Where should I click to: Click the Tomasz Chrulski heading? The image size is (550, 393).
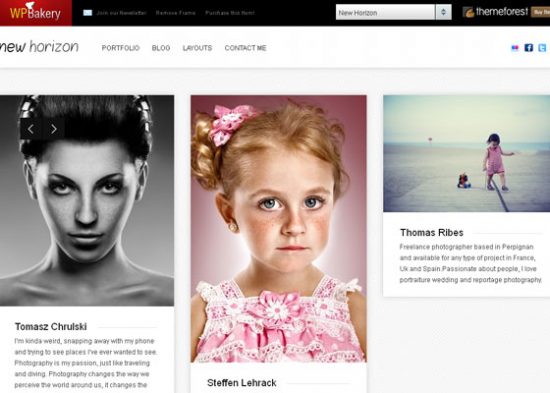pyautogui.click(x=51, y=327)
